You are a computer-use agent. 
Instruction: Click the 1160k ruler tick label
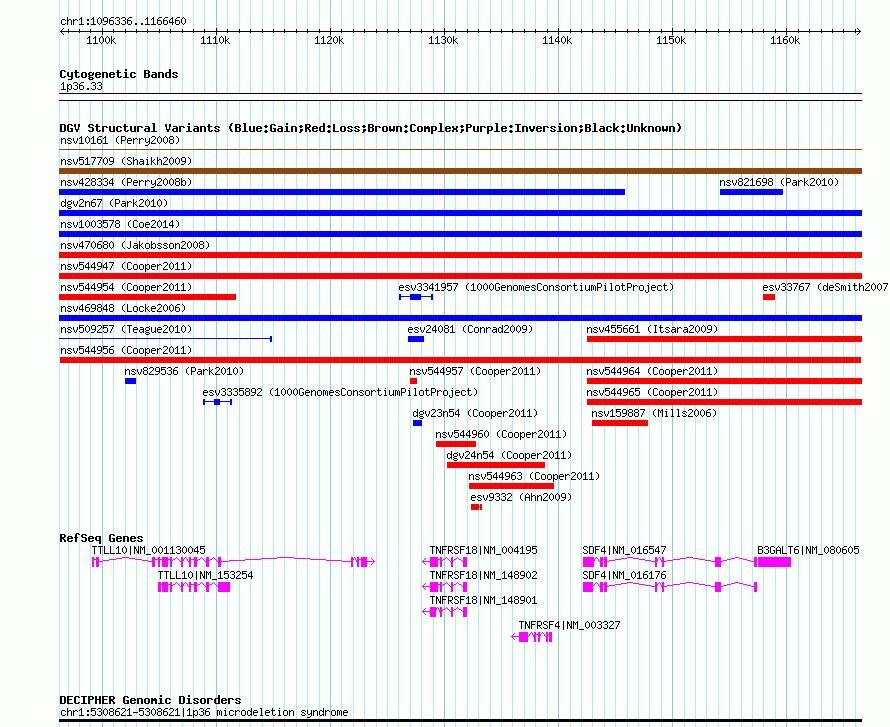785,40
